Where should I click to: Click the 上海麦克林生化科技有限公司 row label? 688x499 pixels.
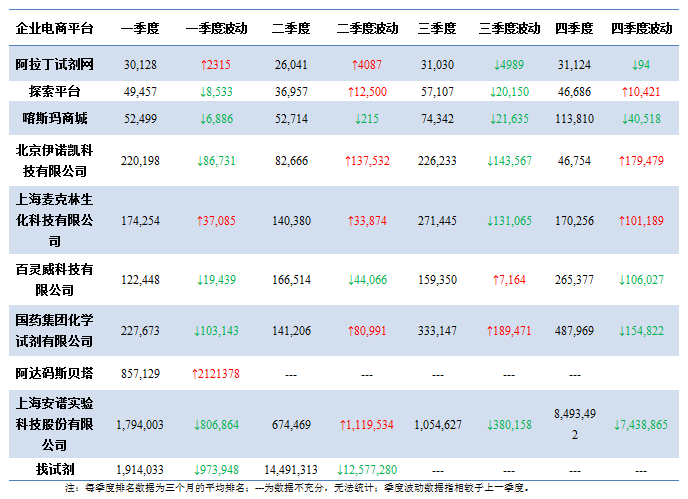55,220
